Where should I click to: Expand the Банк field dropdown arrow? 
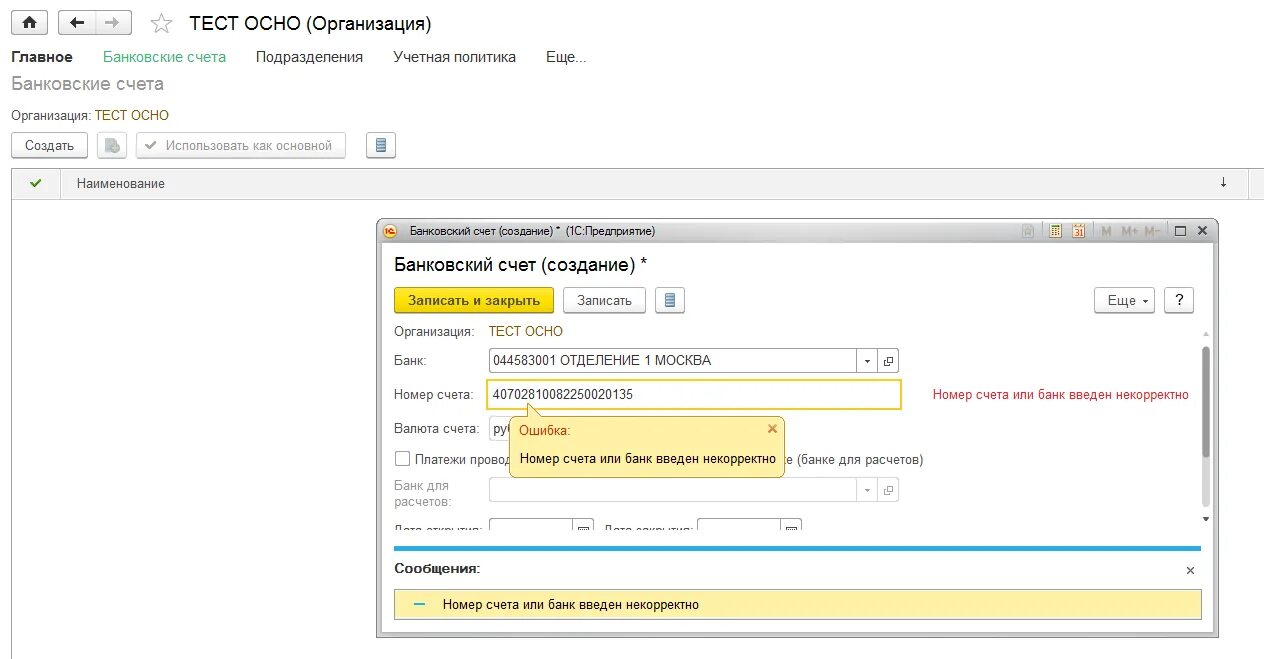pos(867,360)
